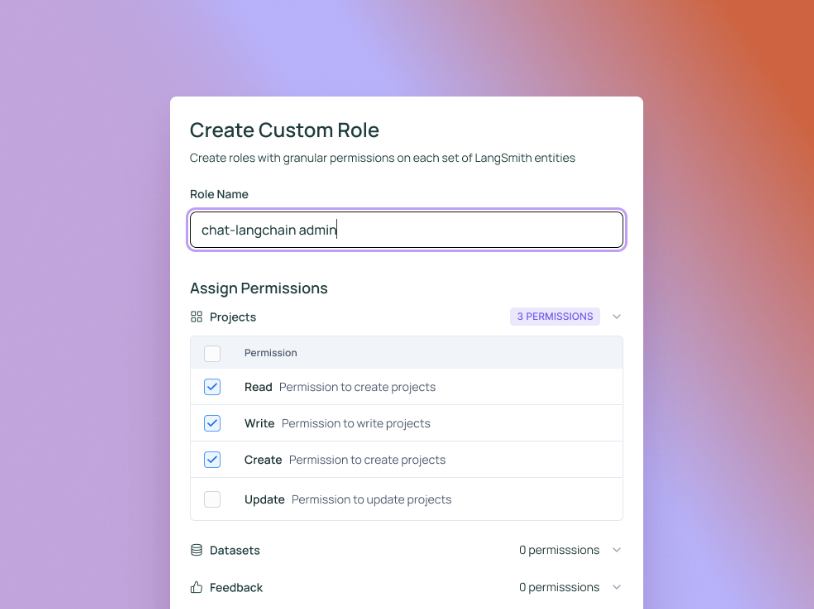Uncheck the Read permission checkbox

[x=212, y=387]
